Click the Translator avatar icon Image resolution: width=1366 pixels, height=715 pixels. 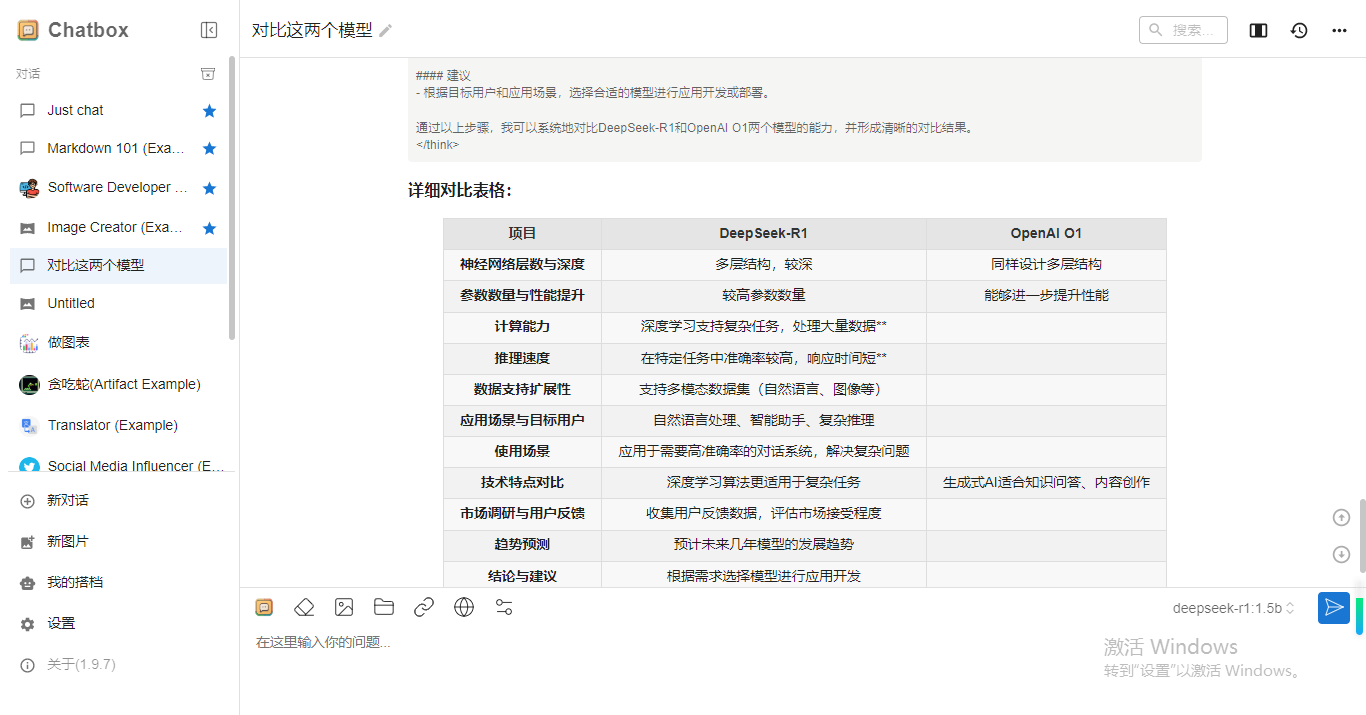pos(29,426)
